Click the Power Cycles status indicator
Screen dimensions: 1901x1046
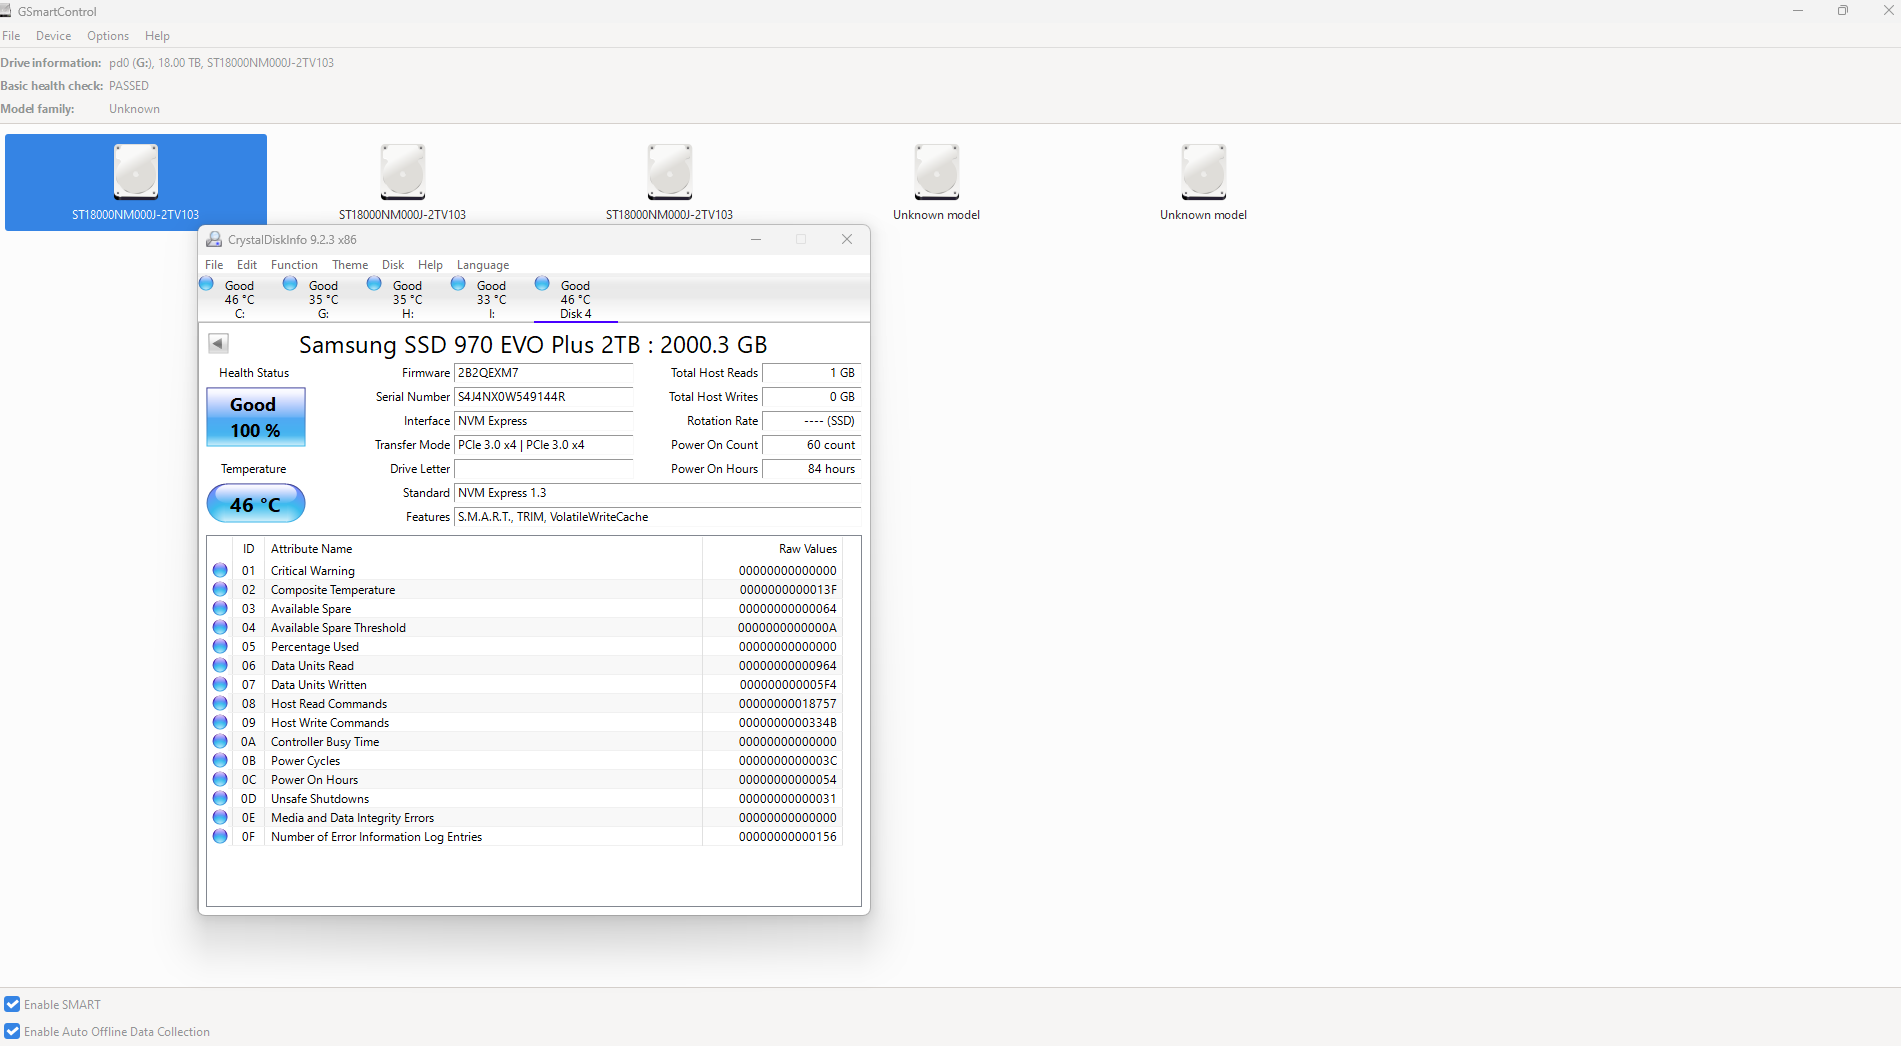[220, 760]
